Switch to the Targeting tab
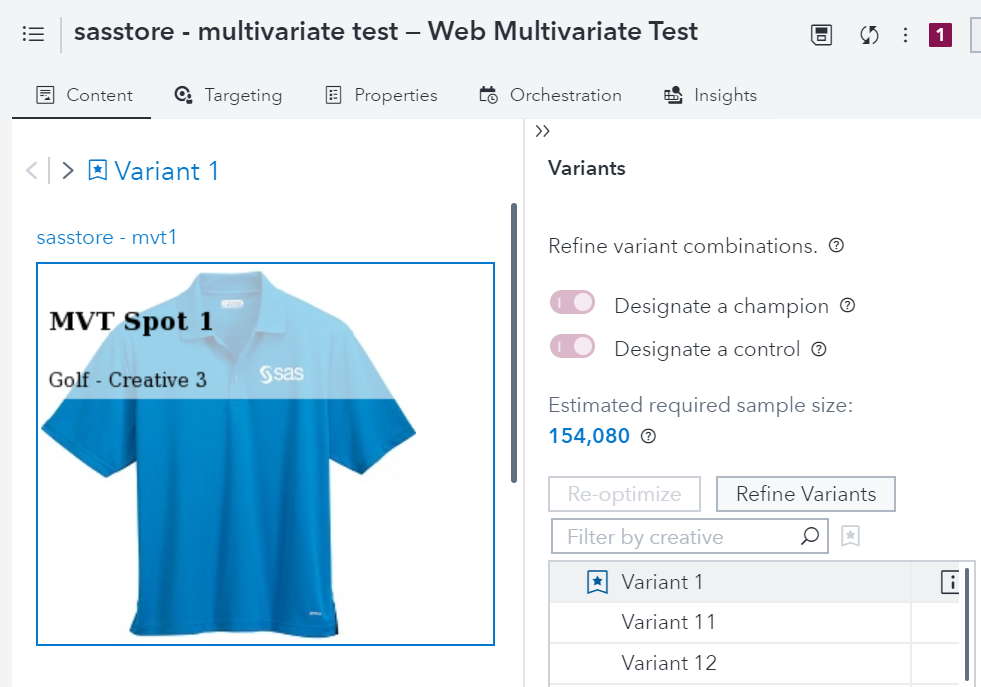This screenshot has width=981, height=687. [228, 96]
